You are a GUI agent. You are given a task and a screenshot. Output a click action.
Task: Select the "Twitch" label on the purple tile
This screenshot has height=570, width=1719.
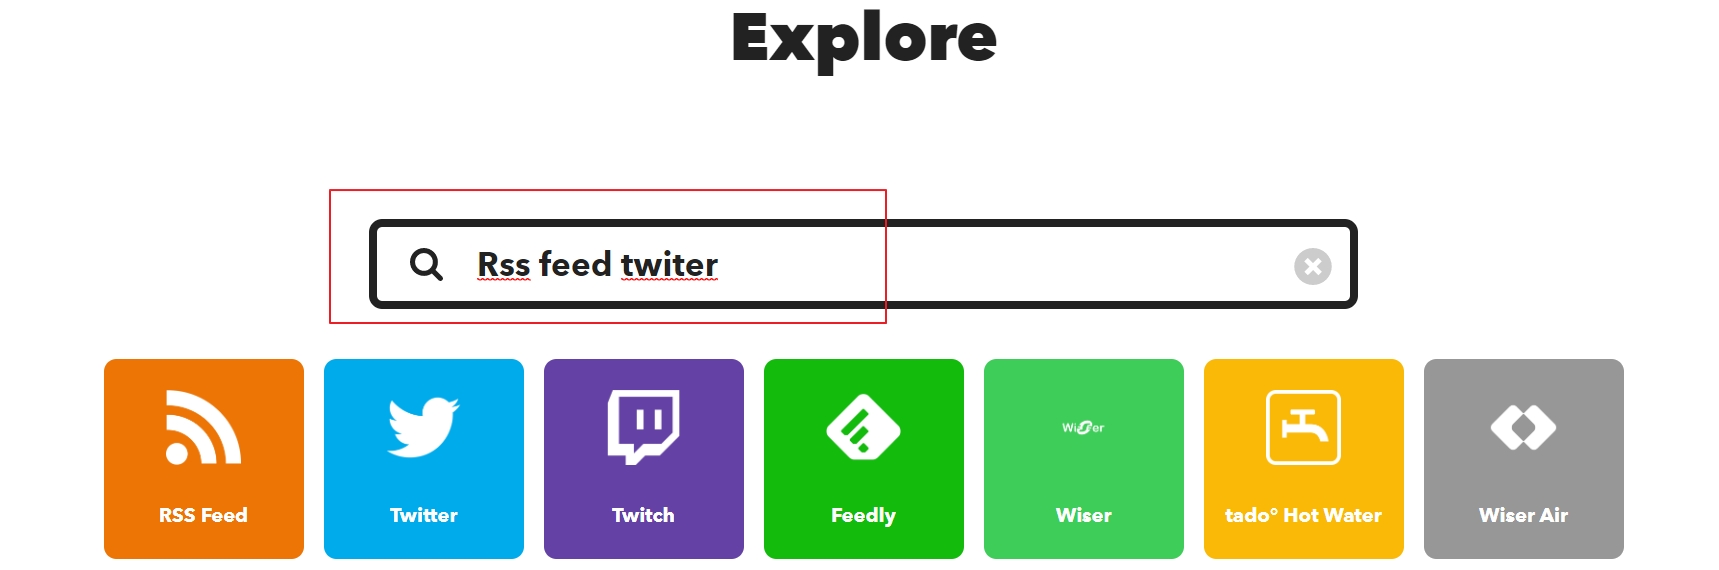click(x=643, y=515)
